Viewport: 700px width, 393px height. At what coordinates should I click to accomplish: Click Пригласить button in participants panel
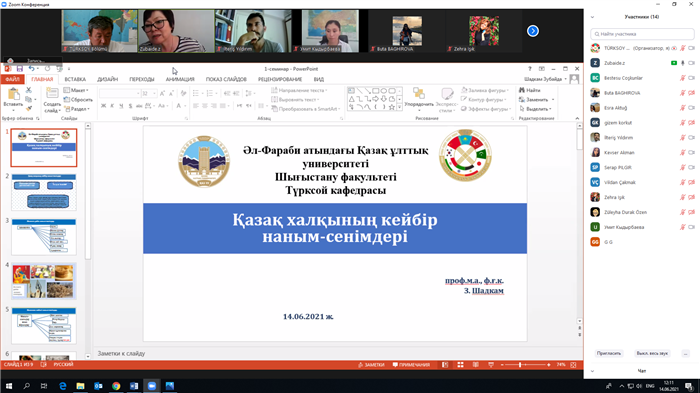[x=608, y=353]
